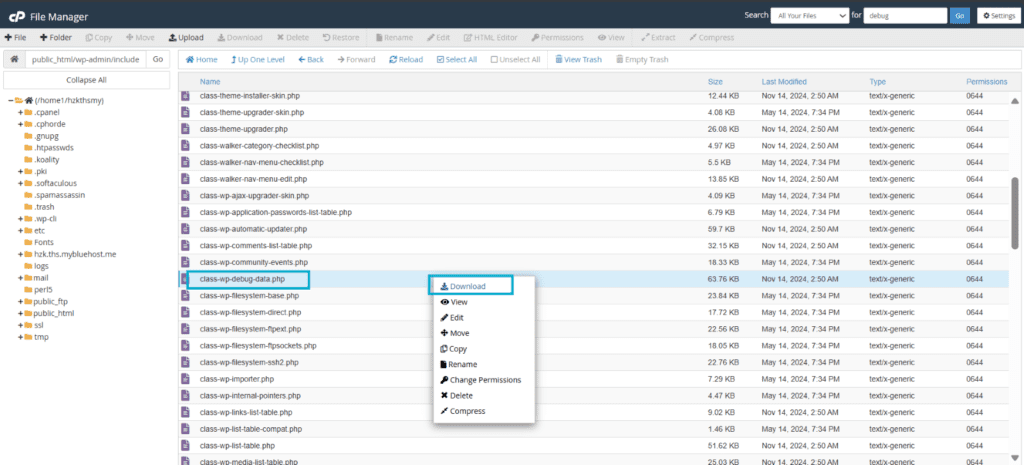Reload the file listing

click(x=406, y=59)
